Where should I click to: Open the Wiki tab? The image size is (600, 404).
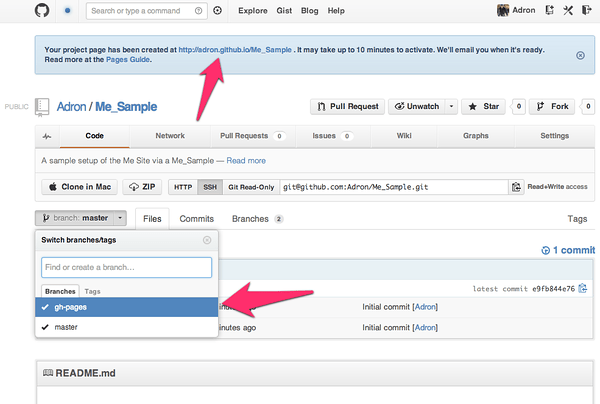point(404,136)
